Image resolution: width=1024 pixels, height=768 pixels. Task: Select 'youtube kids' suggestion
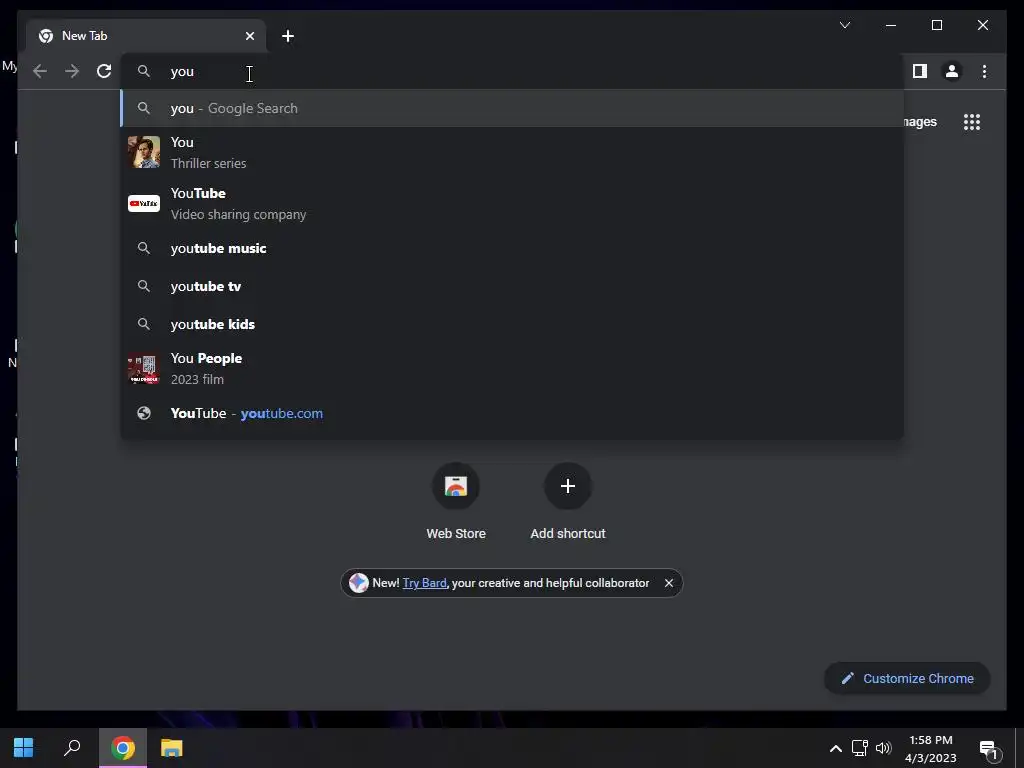pyautogui.click(x=512, y=324)
